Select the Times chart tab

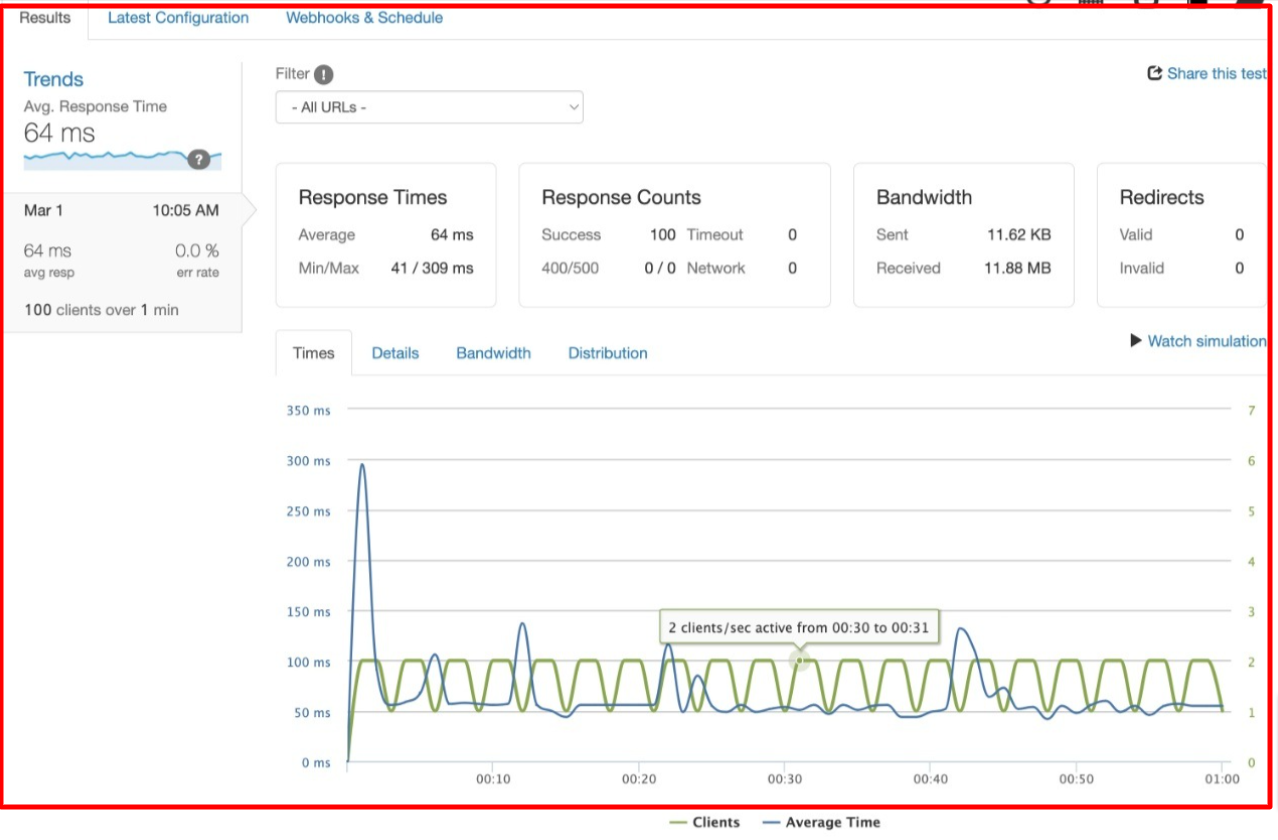click(x=313, y=353)
